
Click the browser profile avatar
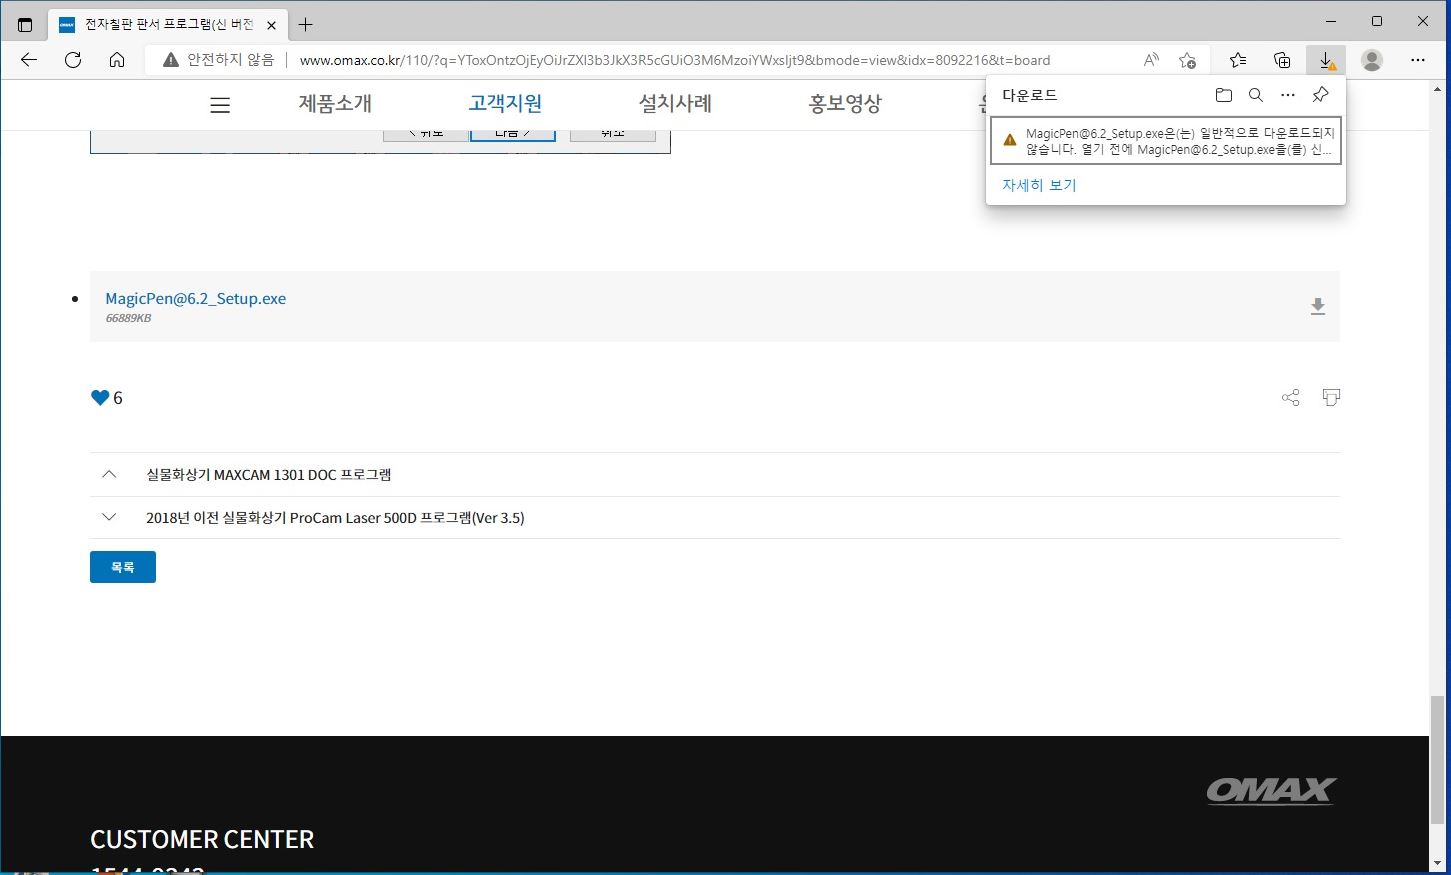pos(1372,60)
